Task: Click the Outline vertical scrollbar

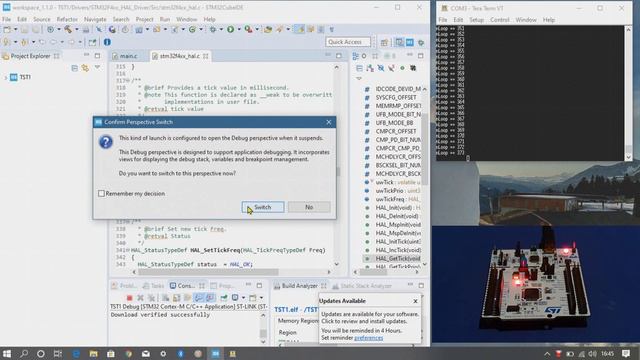Action: tap(425, 176)
